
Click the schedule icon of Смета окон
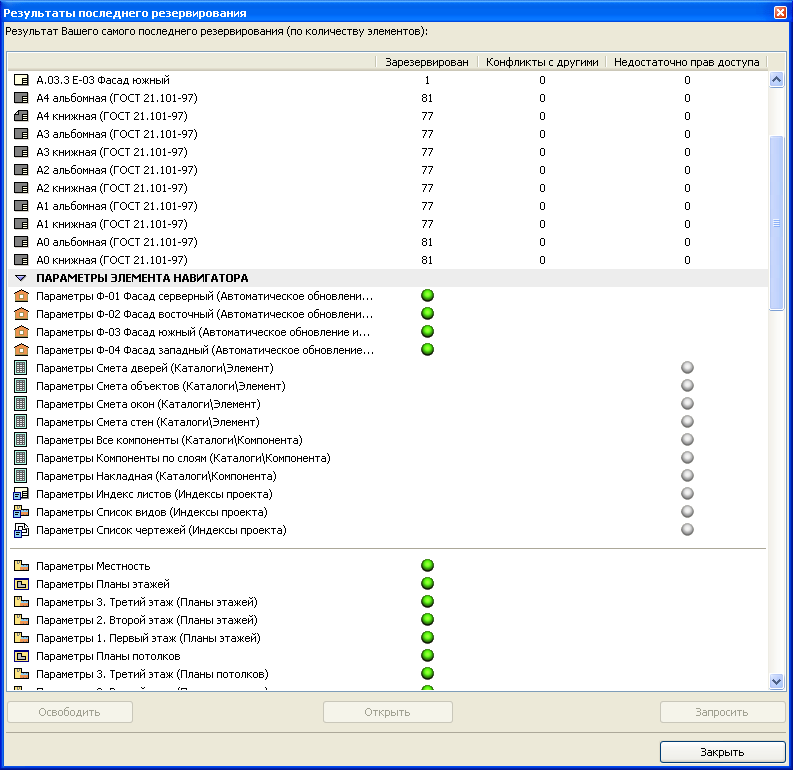(21, 404)
